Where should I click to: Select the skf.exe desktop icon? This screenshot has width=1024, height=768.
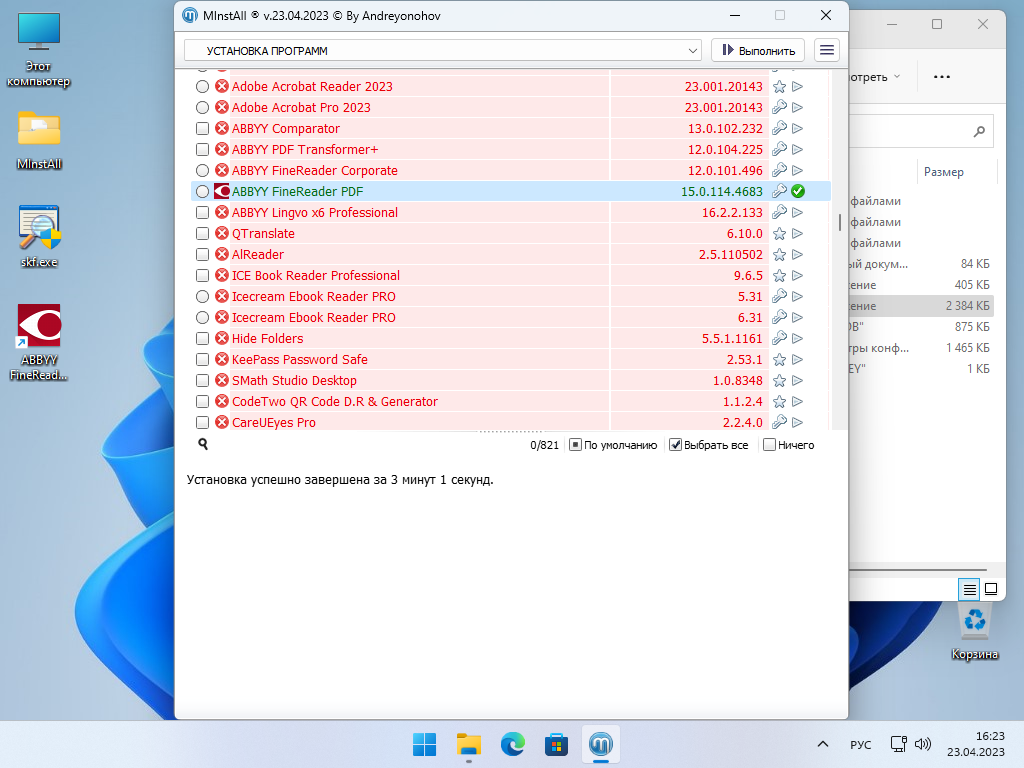(x=39, y=236)
